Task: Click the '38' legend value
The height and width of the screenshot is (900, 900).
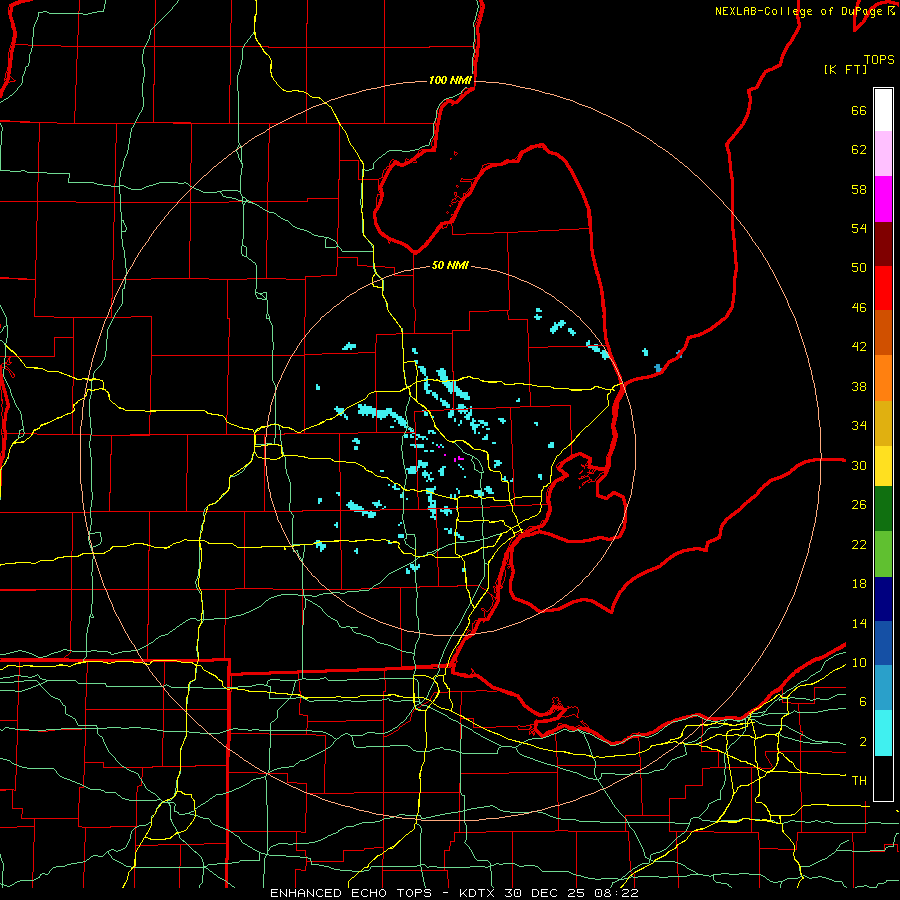Action: tap(859, 386)
